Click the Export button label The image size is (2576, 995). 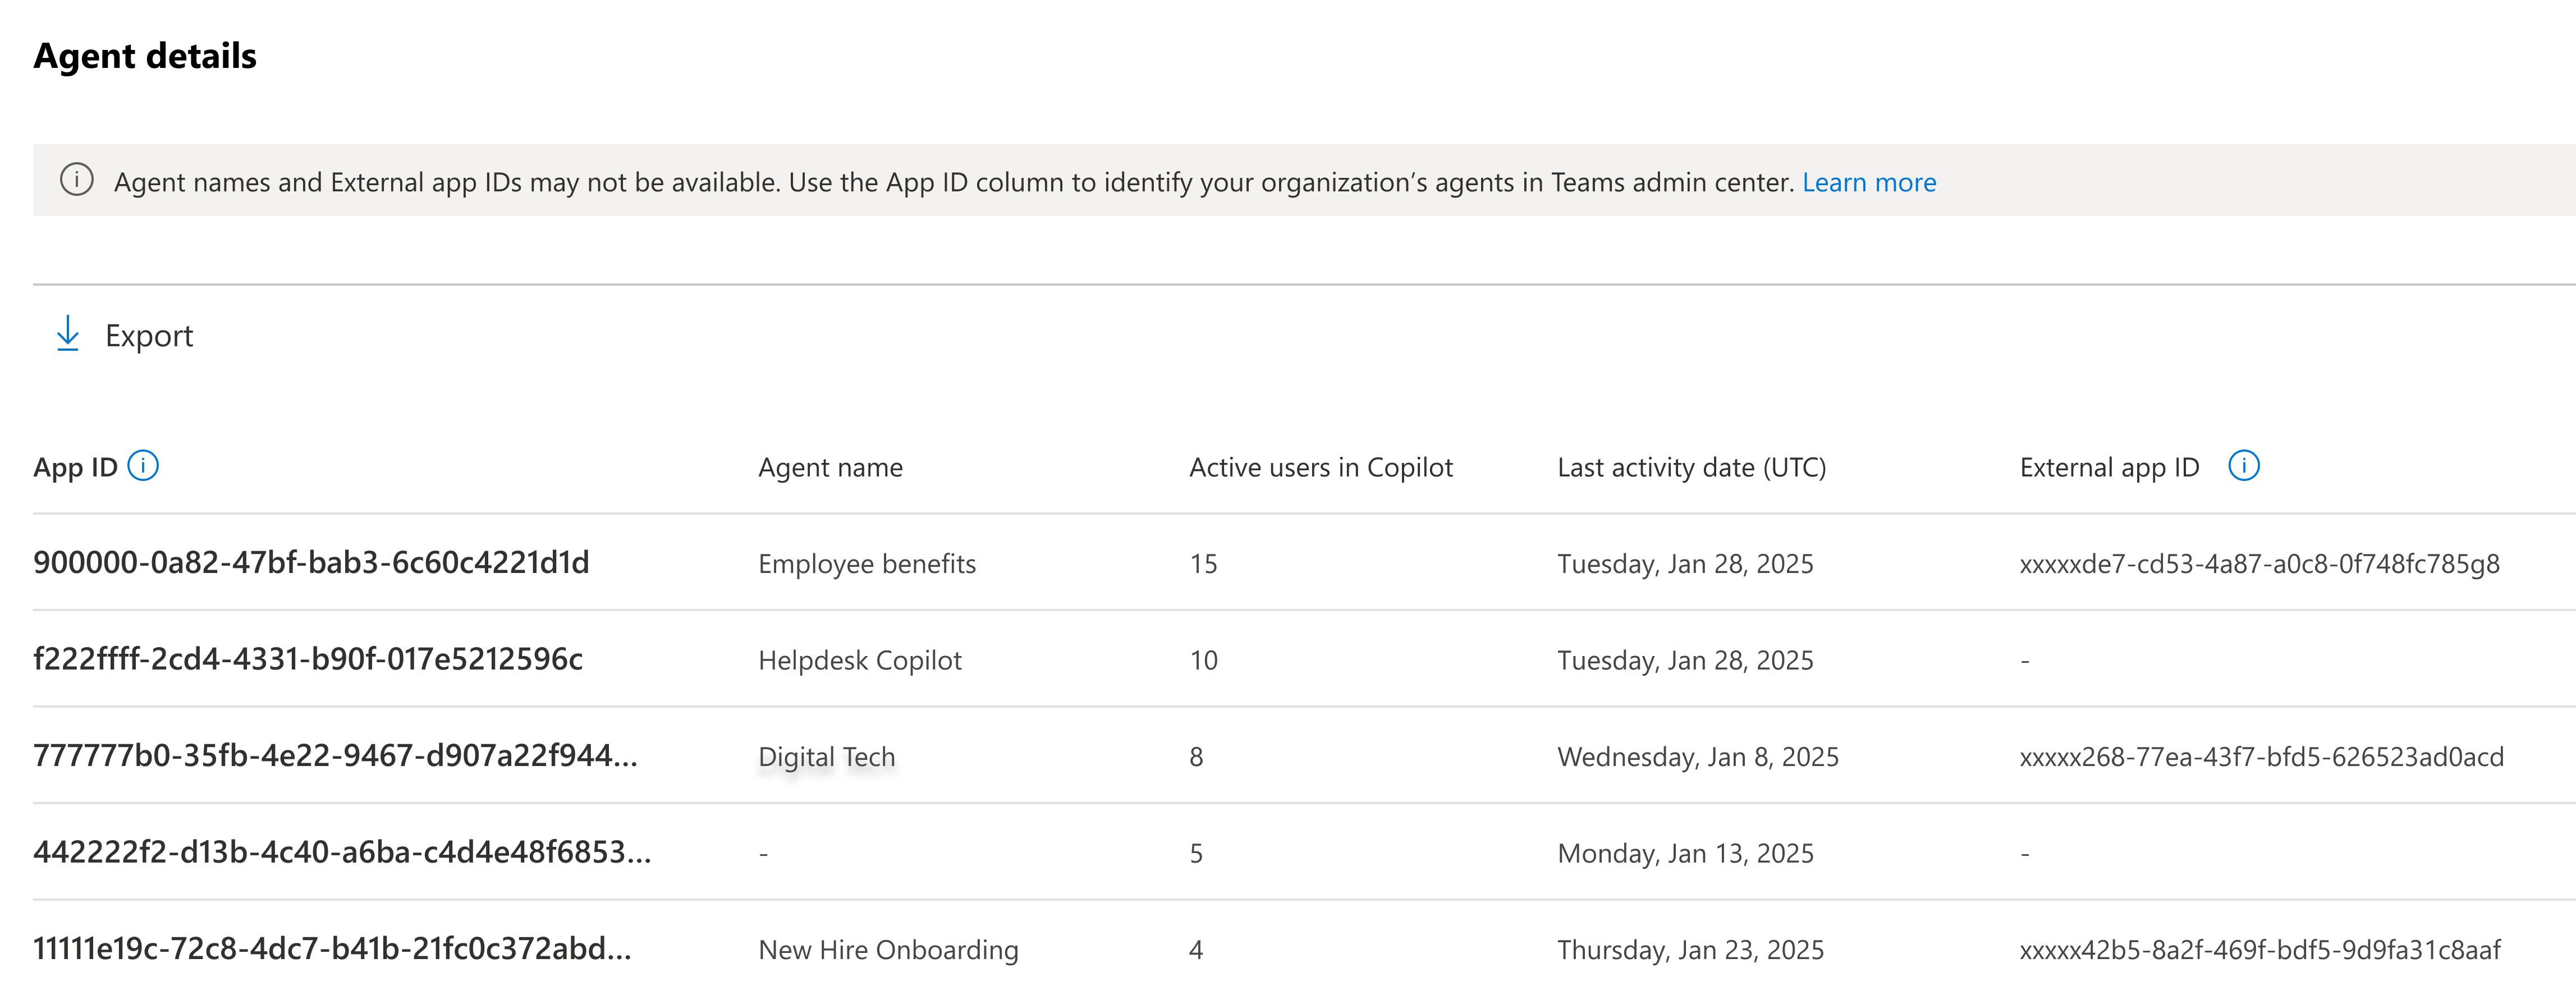(149, 336)
